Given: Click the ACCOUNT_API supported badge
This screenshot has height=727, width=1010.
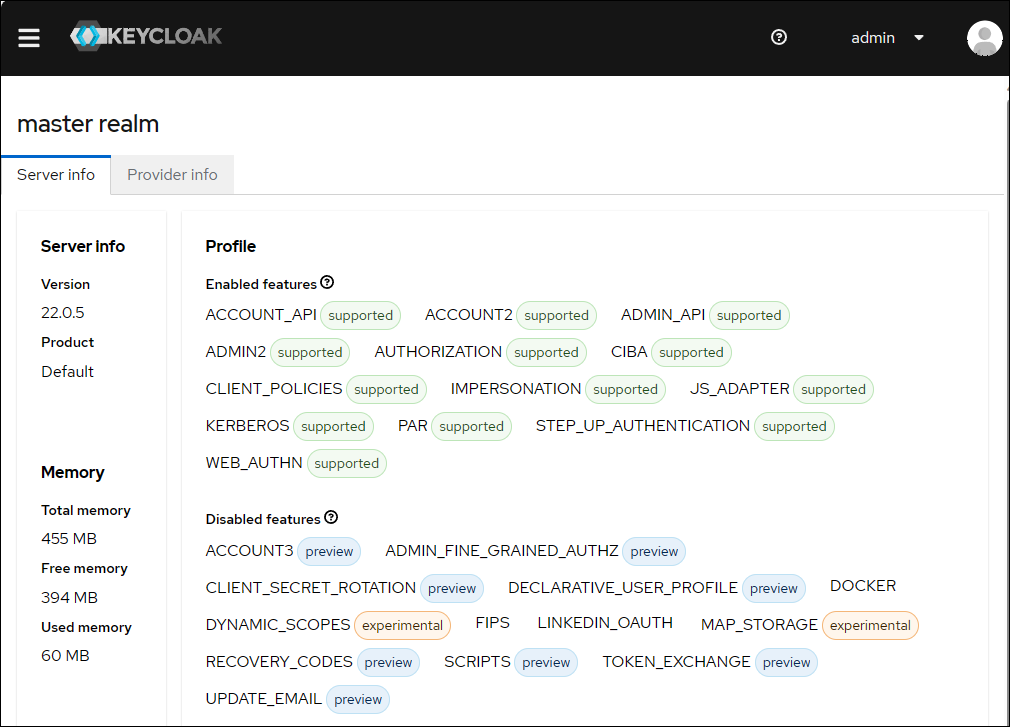Looking at the screenshot, I should coord(360,316).
